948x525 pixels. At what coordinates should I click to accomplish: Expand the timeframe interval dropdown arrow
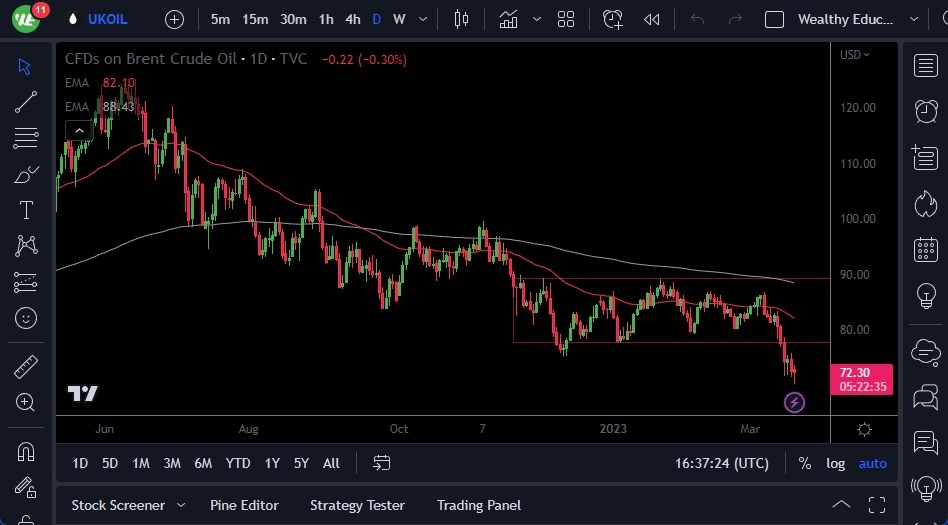[x=424, y=19]
